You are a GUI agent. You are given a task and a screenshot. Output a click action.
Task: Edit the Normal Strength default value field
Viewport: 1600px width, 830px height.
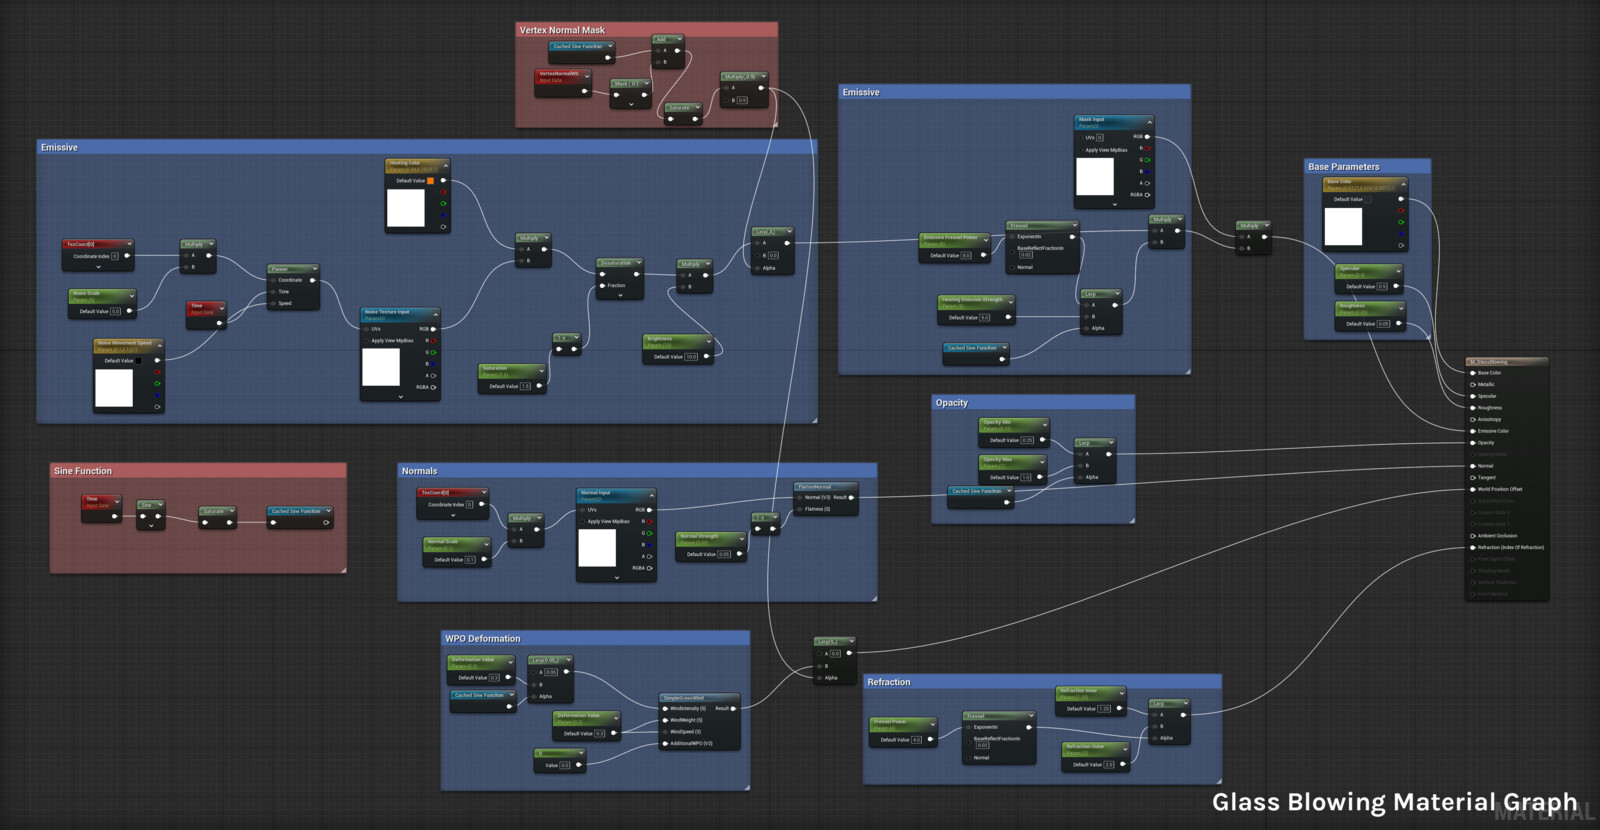coord(724,554)
